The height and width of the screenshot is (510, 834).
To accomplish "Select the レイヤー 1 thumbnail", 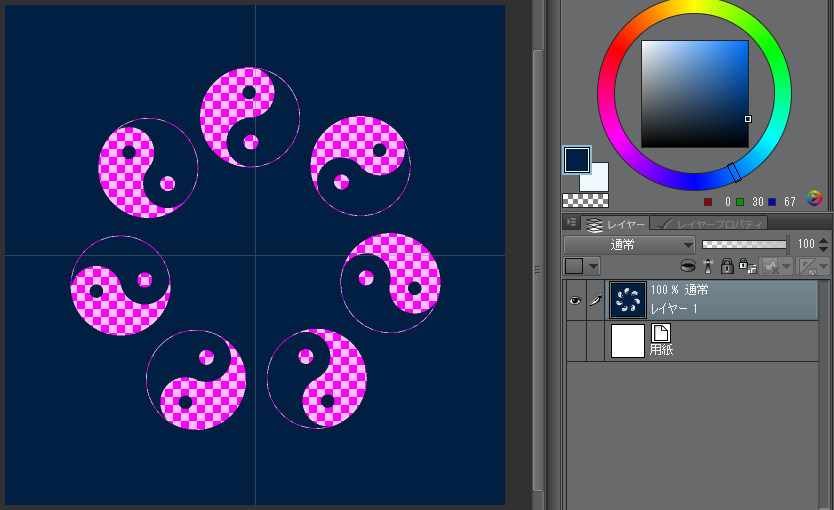I will (x=628, y=300).
